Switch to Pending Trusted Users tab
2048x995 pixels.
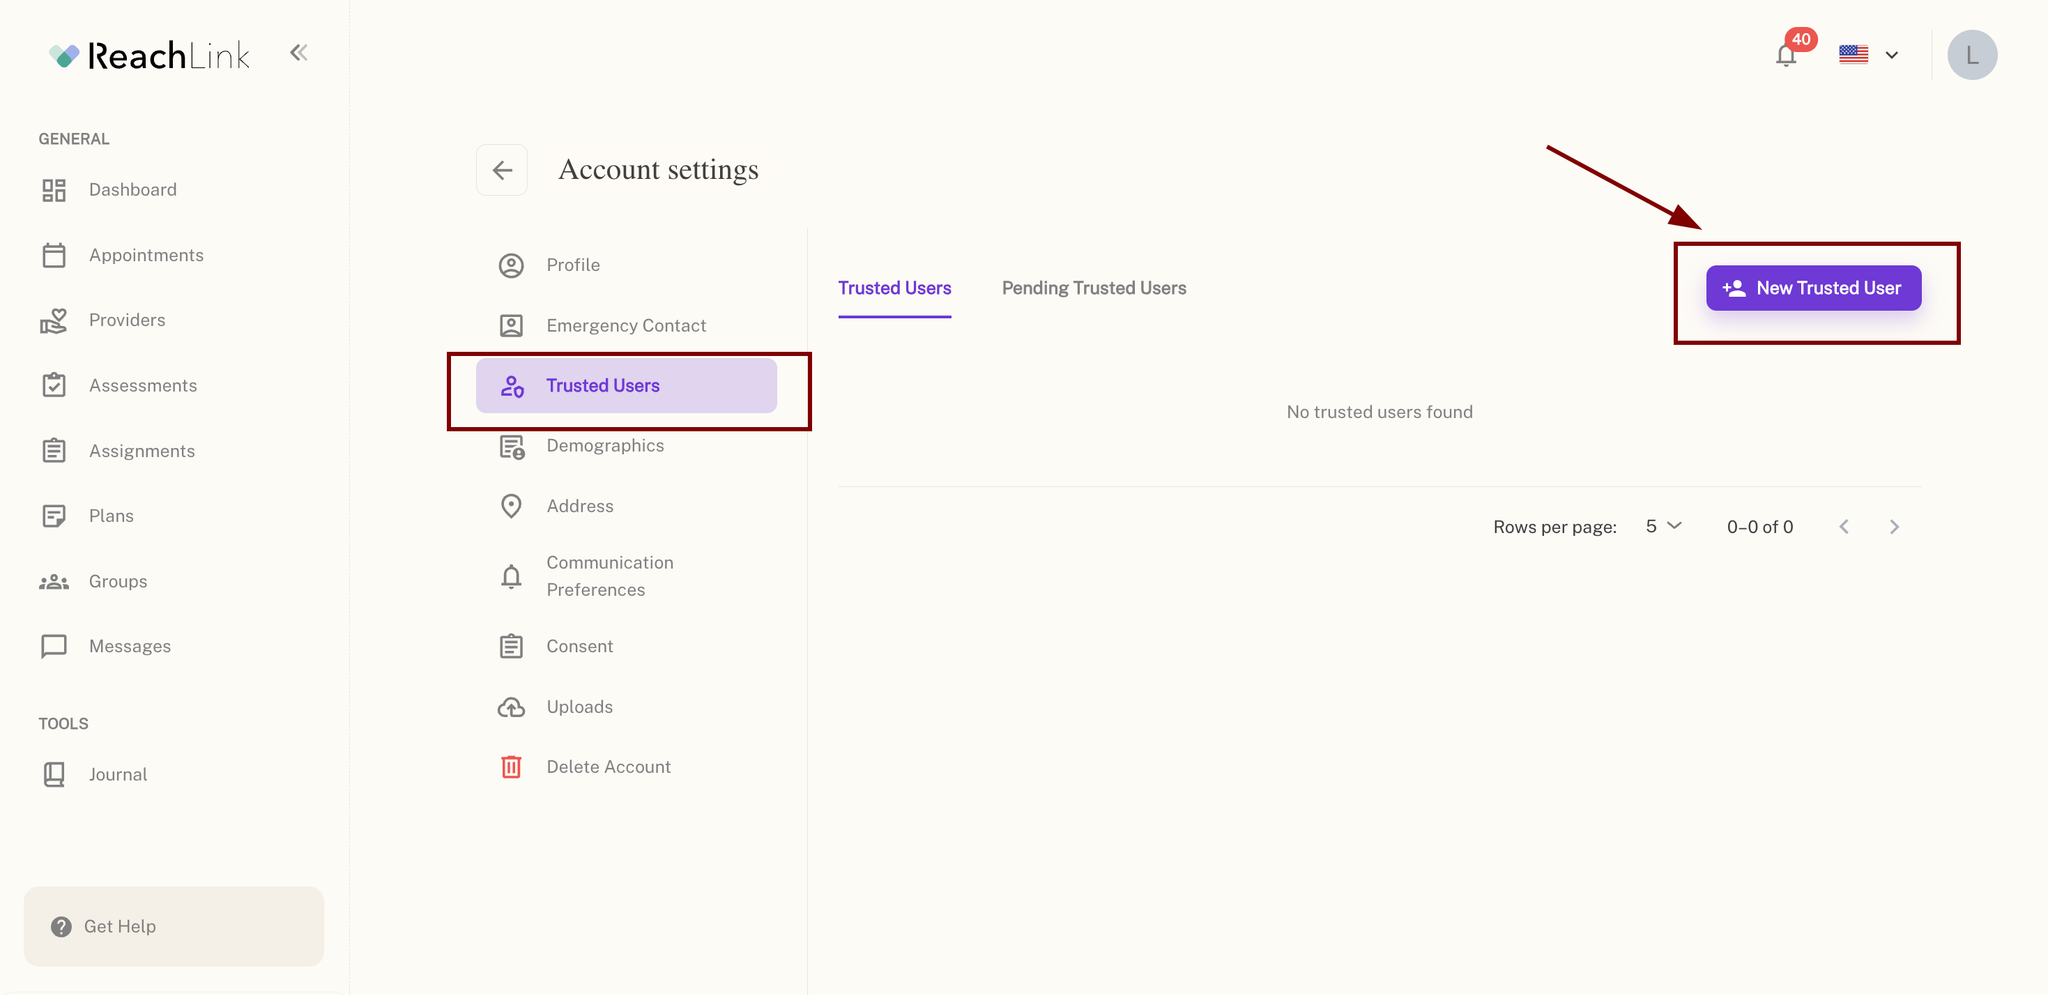(x=1094, y=288)
